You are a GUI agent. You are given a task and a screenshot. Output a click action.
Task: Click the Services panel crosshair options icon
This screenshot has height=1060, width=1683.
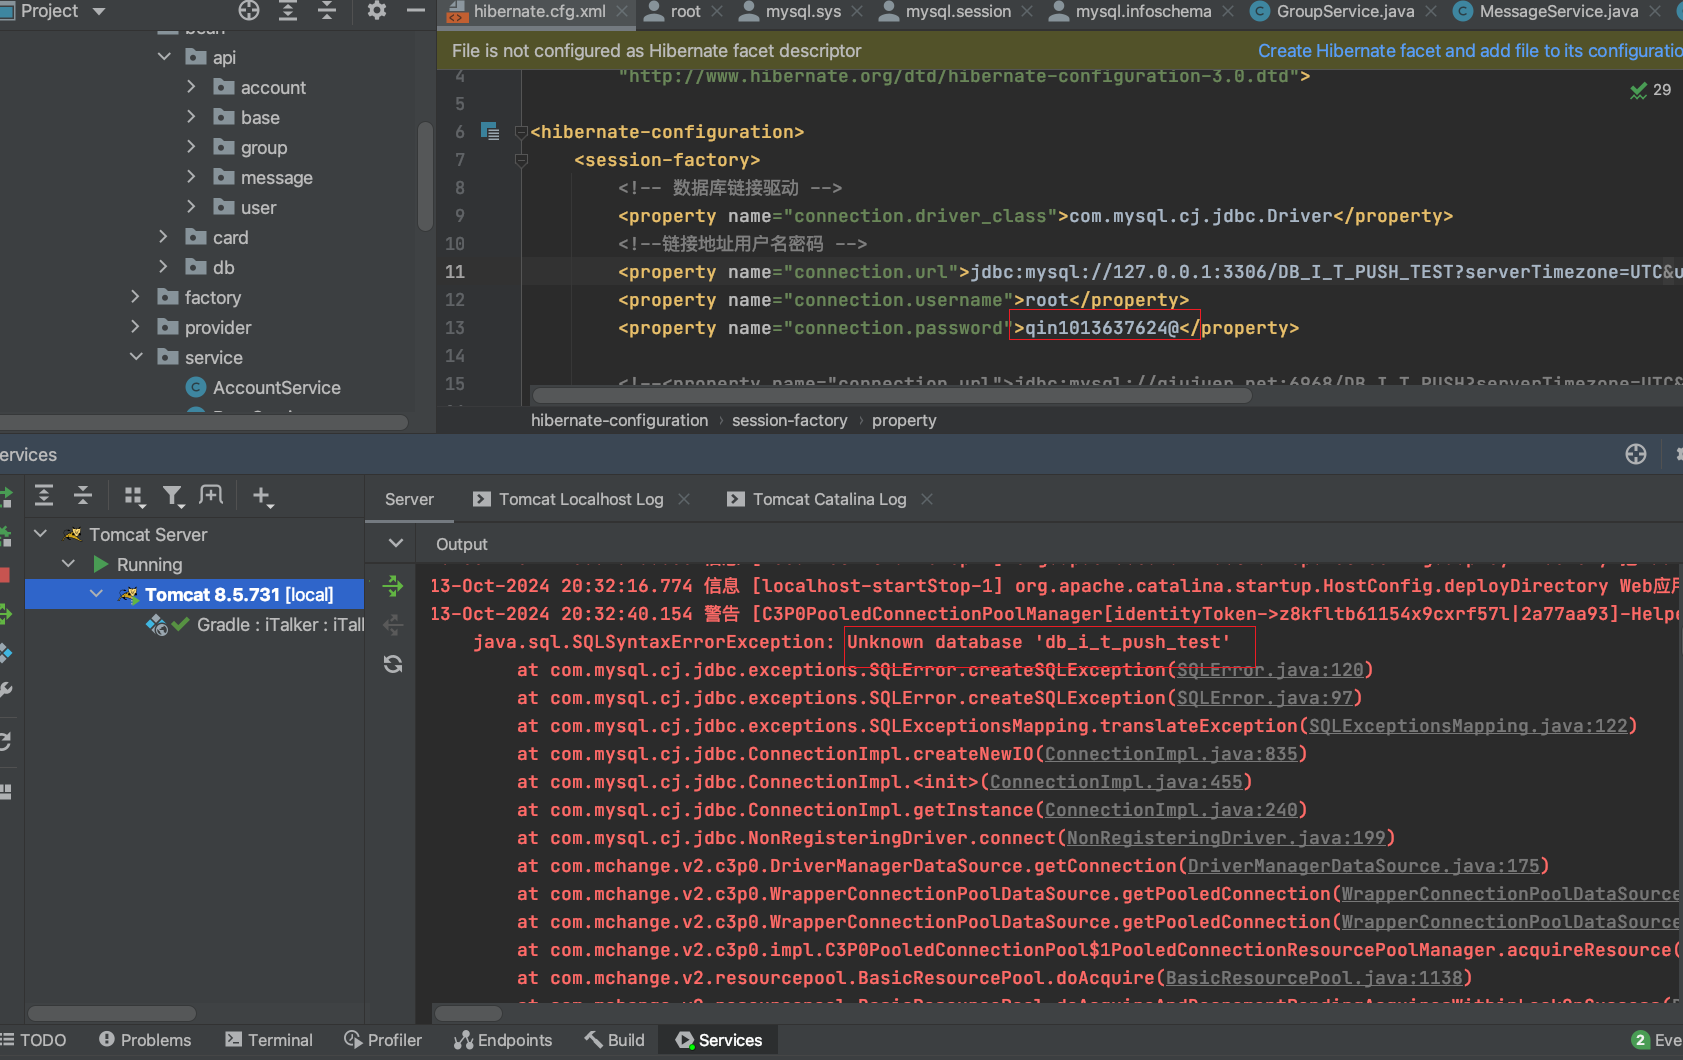tap(1636, 455)
